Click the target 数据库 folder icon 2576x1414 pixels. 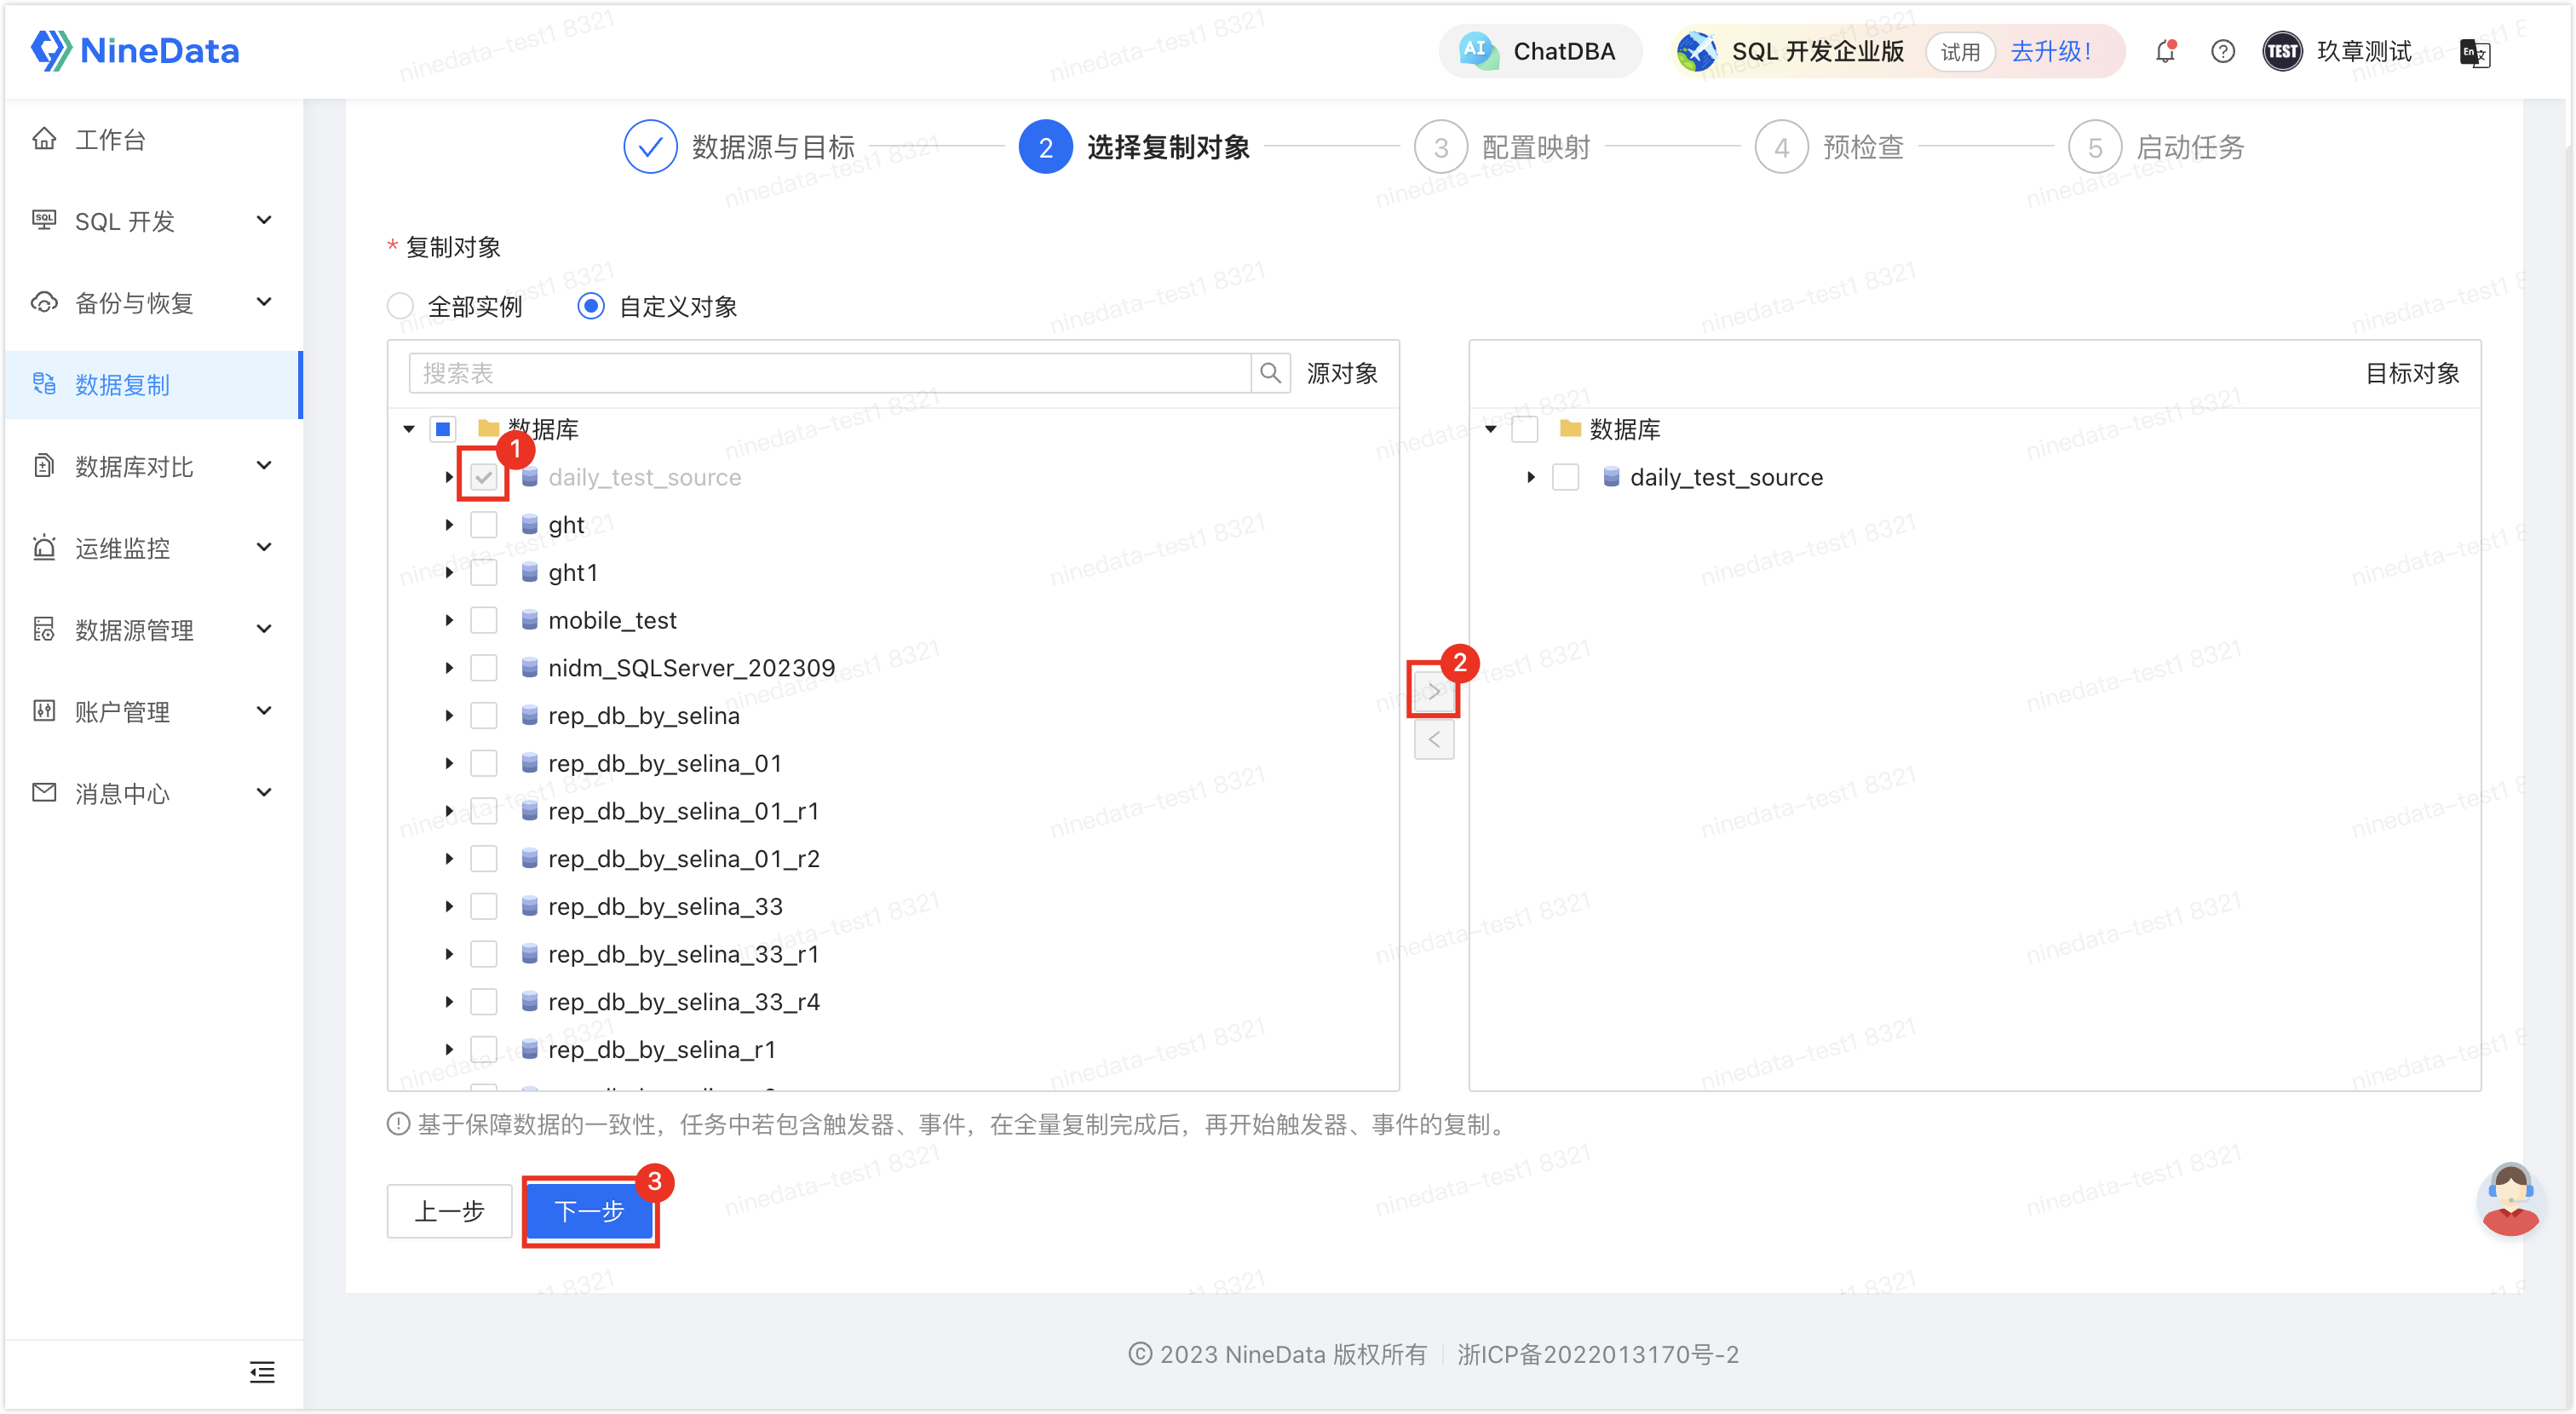tap(1570, 429)
